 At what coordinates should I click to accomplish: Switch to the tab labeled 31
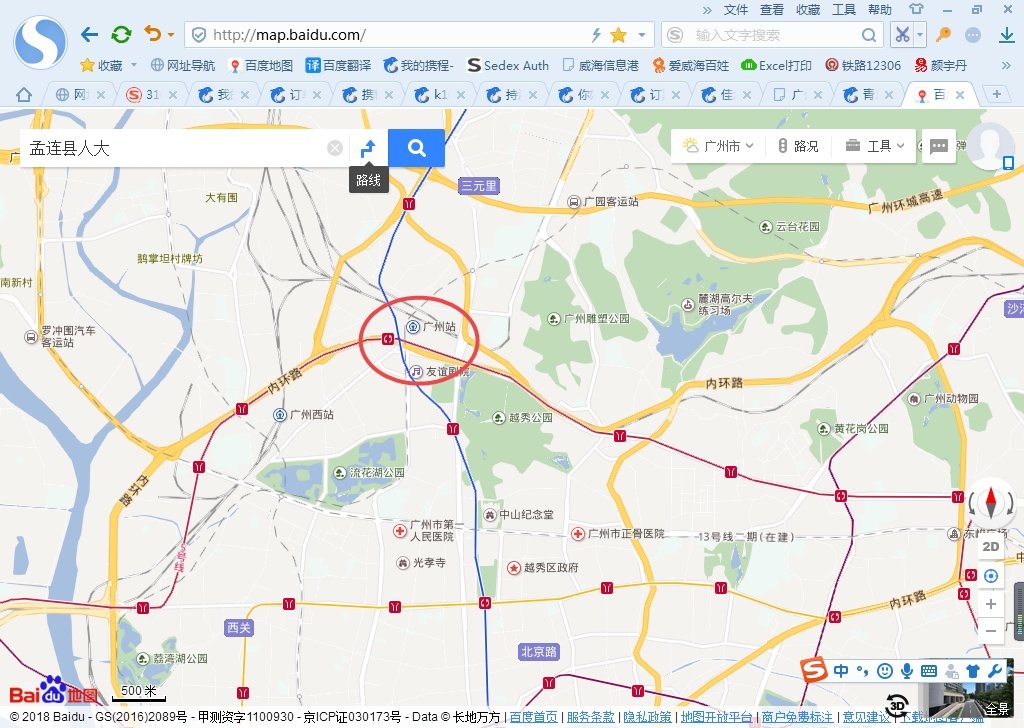pyautogui.click(x=152, y=95)
